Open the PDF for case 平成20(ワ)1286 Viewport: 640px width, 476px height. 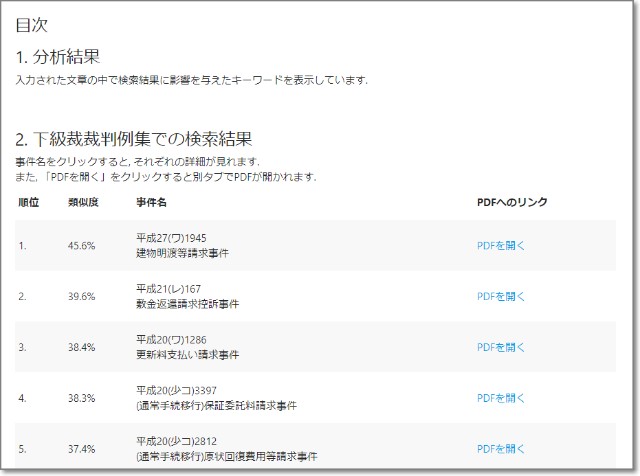point(500,347)
